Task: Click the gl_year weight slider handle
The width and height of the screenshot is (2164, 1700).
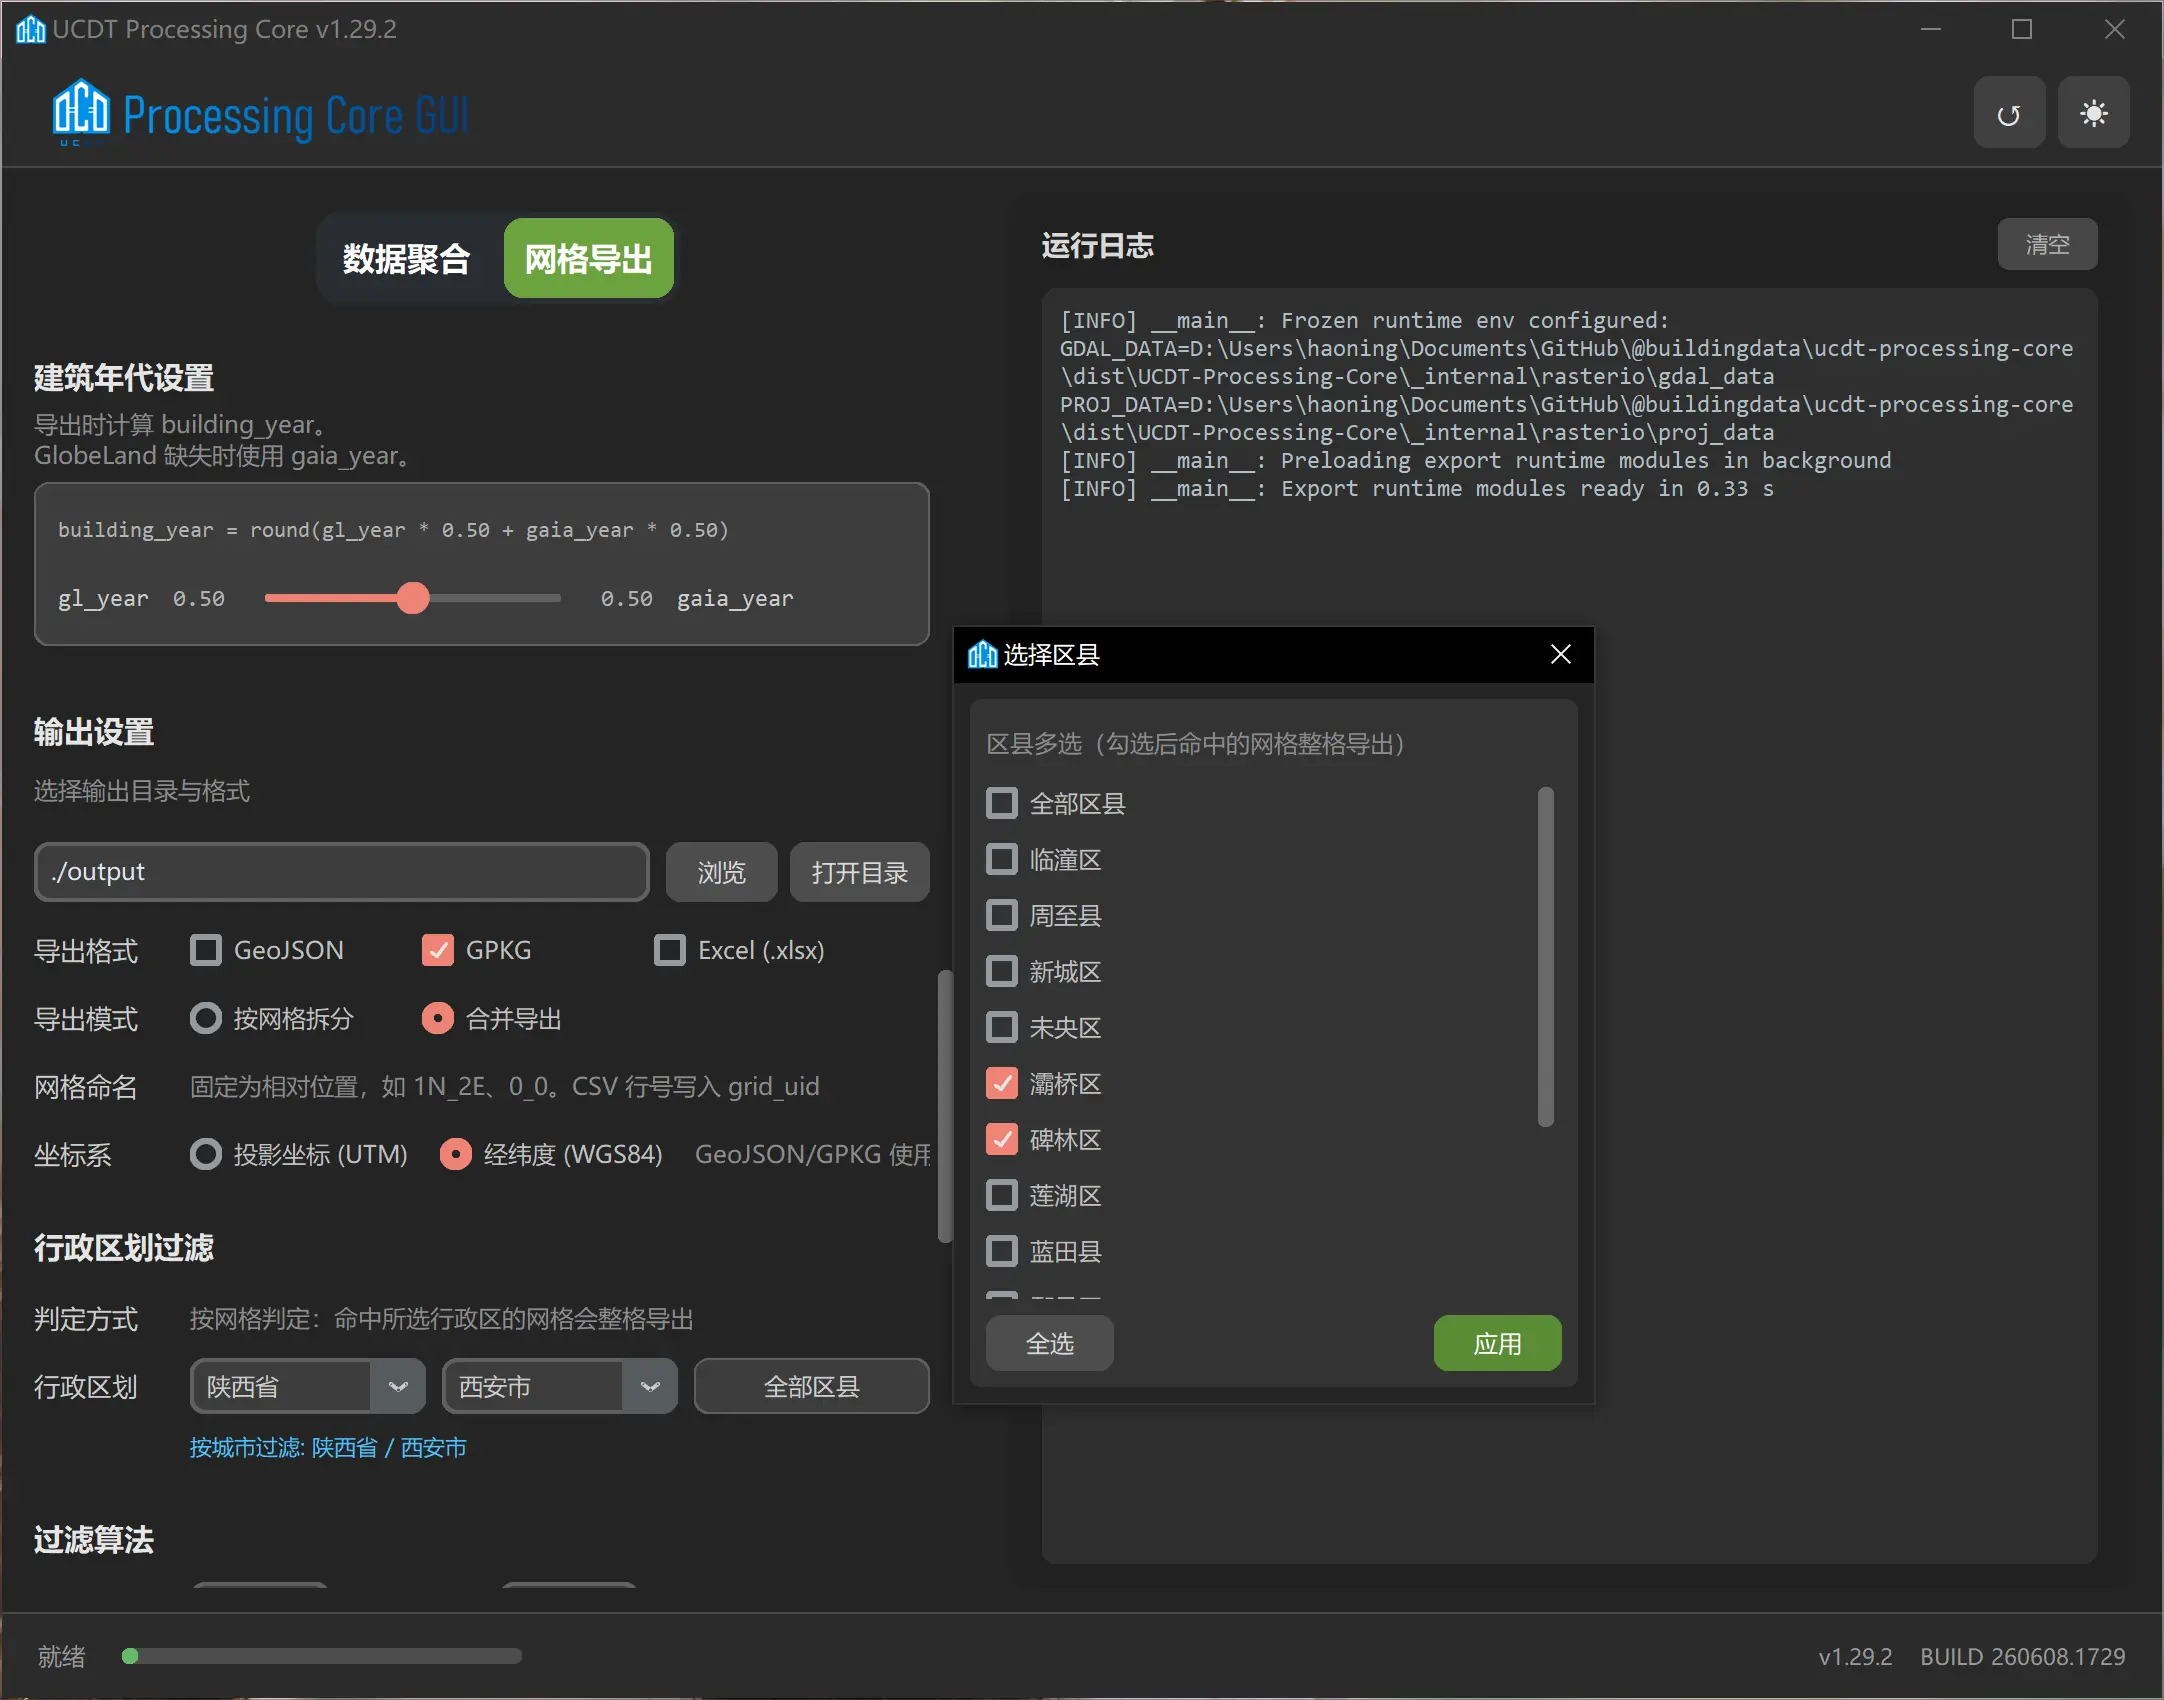Action: tap(413, 598)
